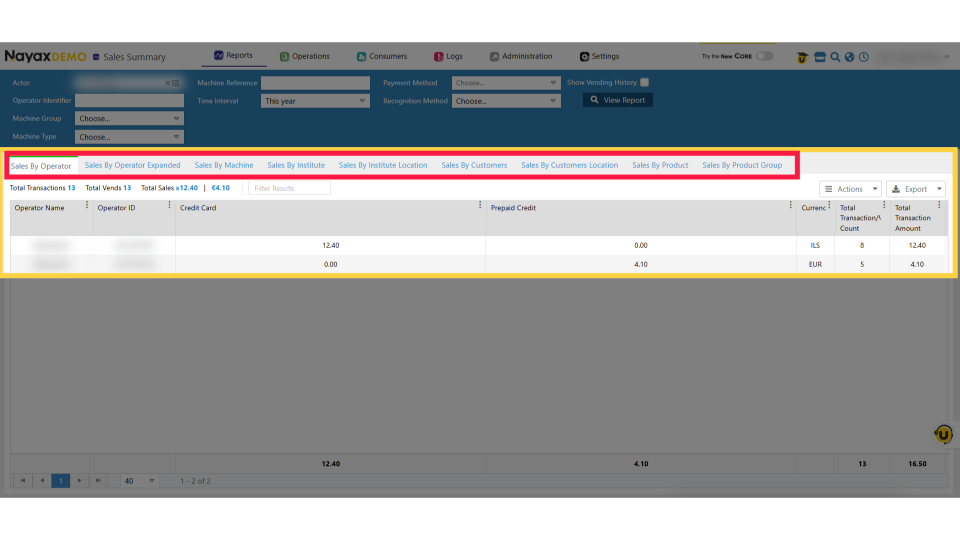The image size is (960, 540).
Task: Click the search magnifier icon in header
Action: click(x=835, y=57)
